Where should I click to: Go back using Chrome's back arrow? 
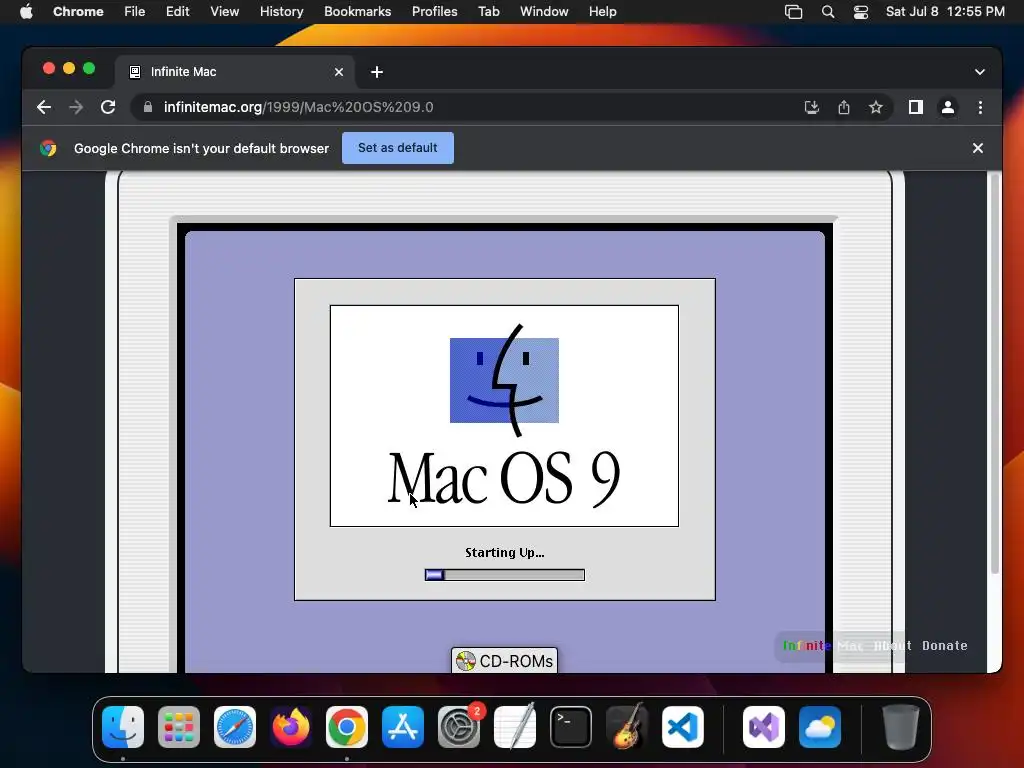(x=44, y=107)
